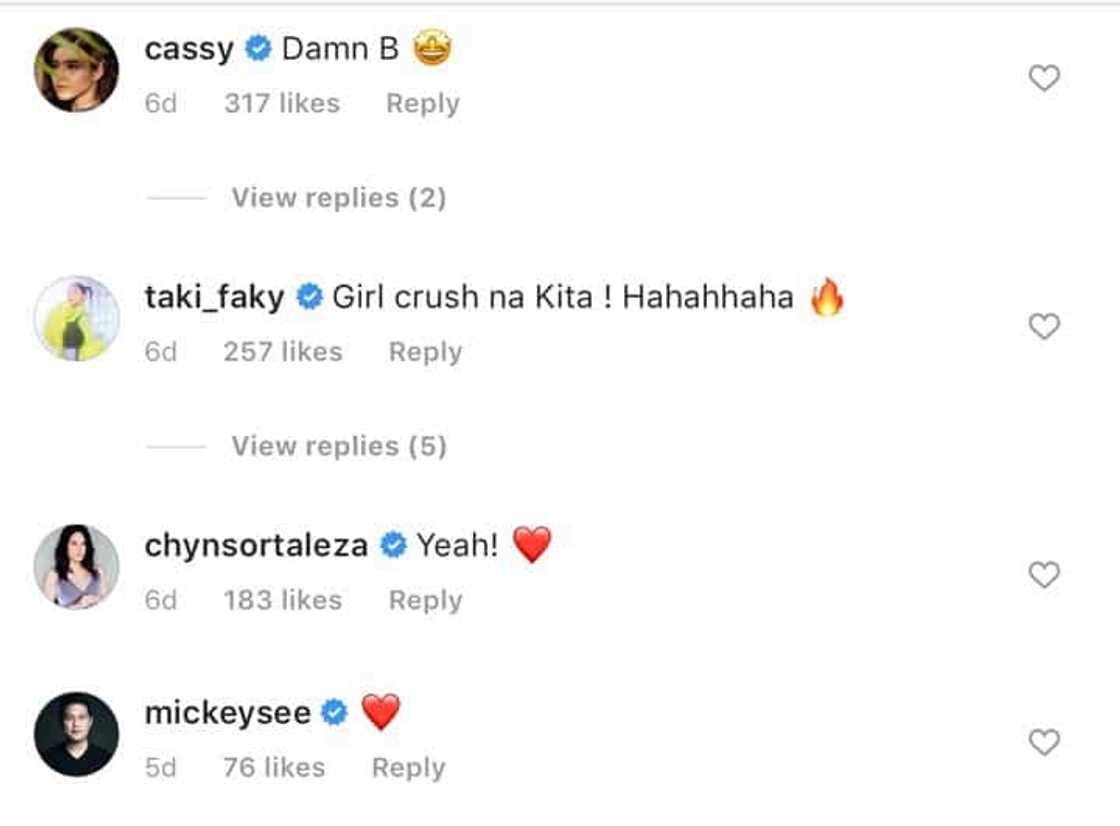
Task: Like chynsortaleza's comment with the heart outline
Action: pyautogui.click(x=1043, y=575)
